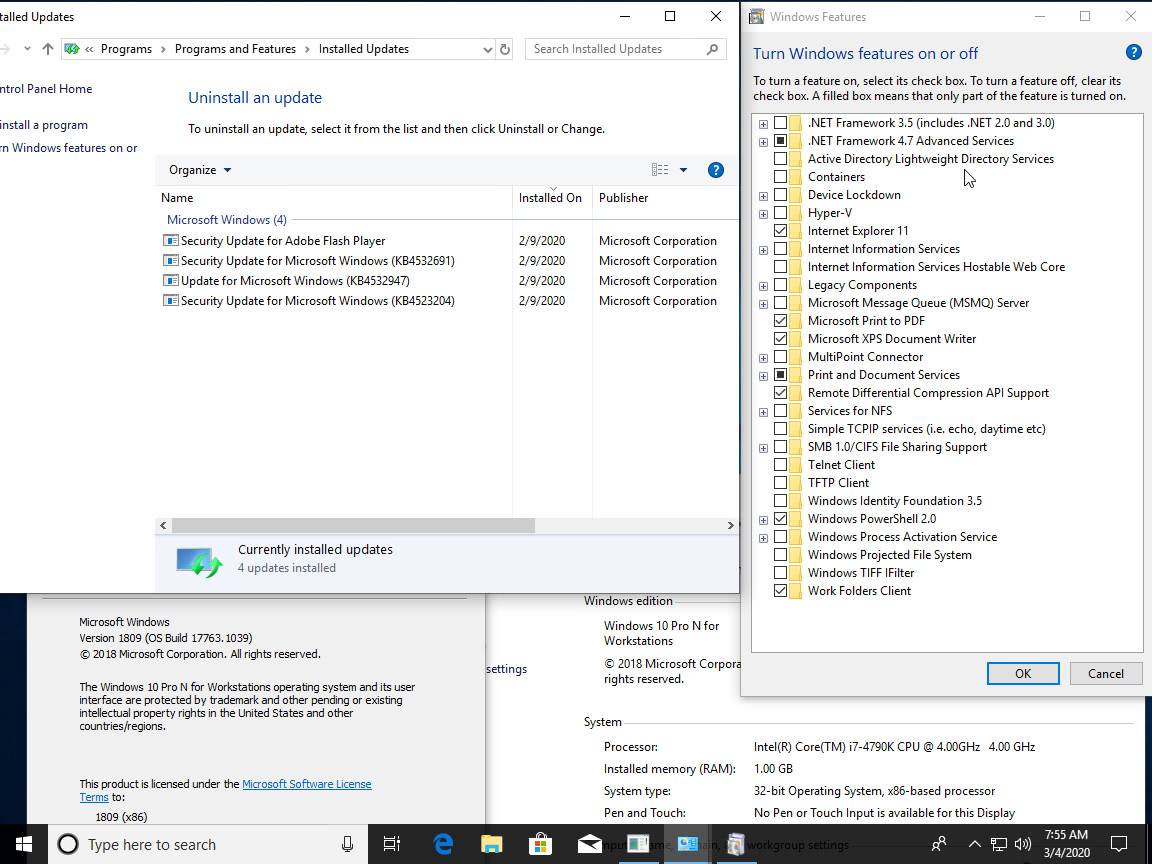Click the Installed Updates breadcrumb
This screenshot has width=1152, height=864.
click(x=364, y=49)
